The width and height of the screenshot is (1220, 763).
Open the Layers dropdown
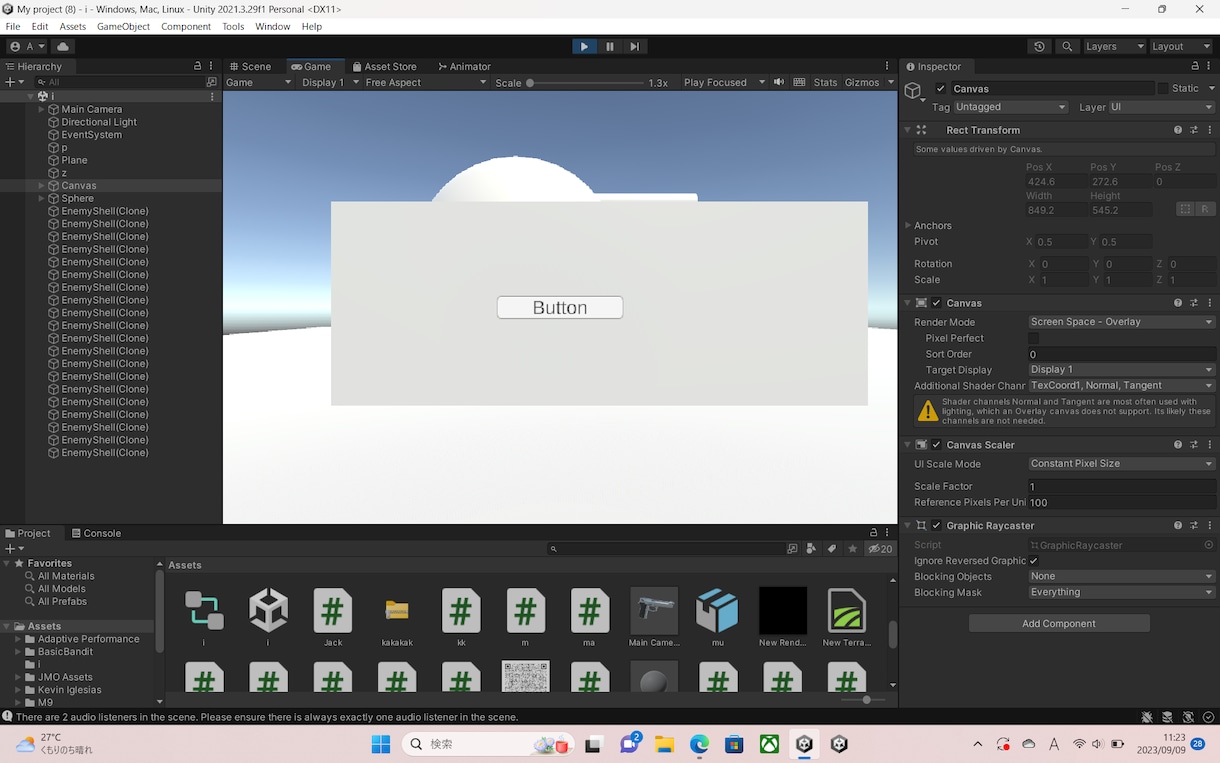coord(1113,46)
